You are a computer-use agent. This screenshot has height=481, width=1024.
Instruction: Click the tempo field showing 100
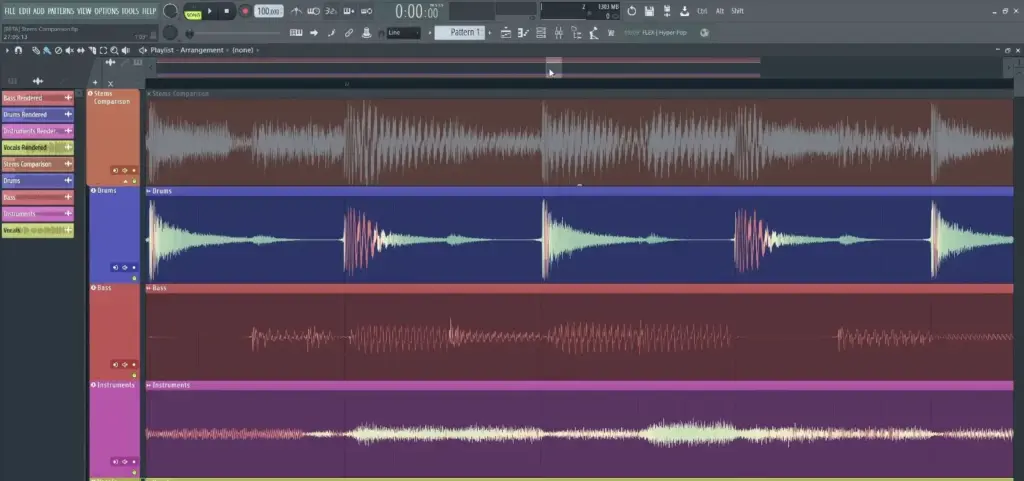click(268, 11)
